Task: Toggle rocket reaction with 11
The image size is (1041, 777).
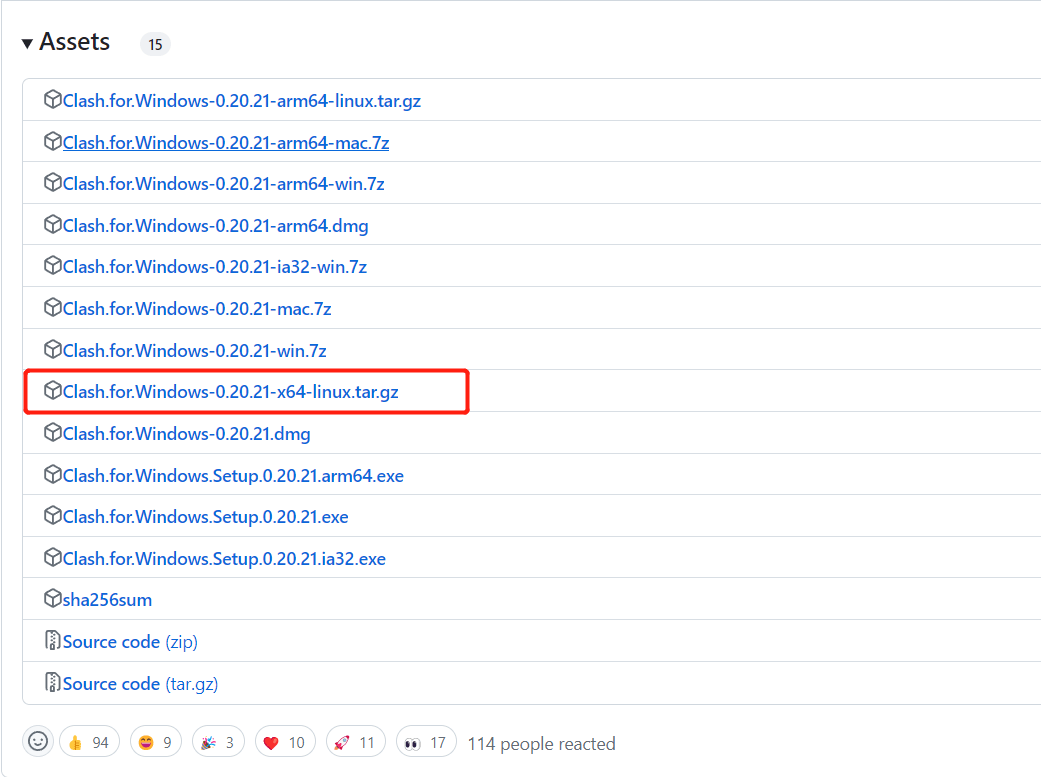Action: (x=355, y=742)
